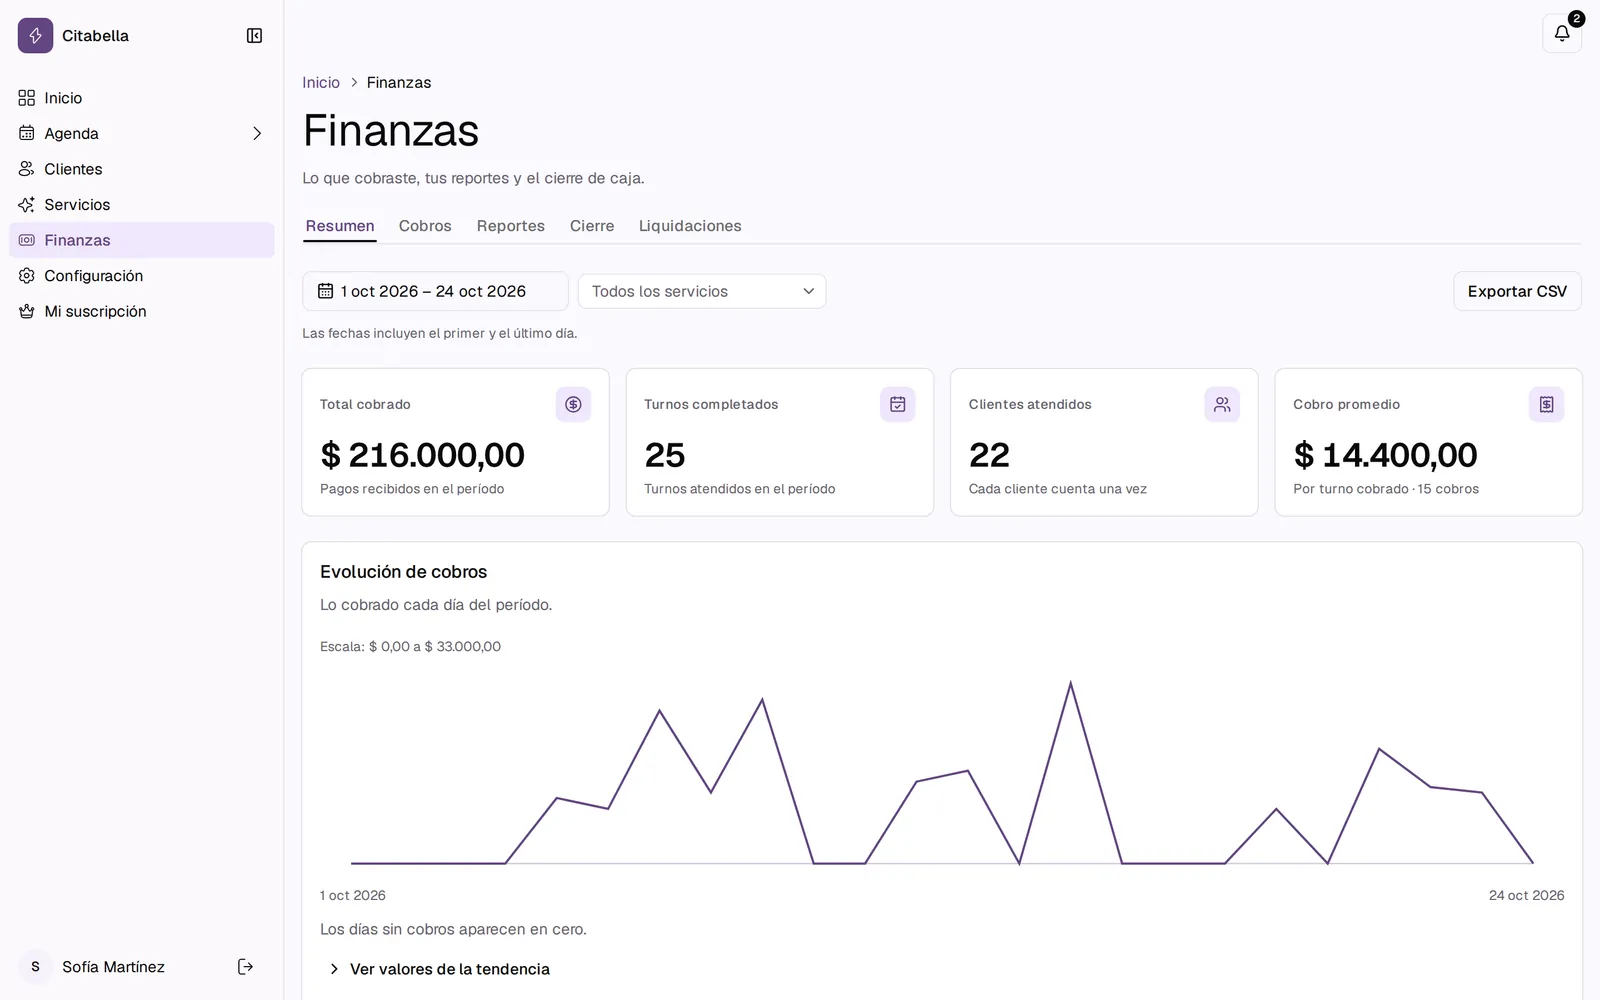1600x1000 pixels.
Task: Click the Configuración gear icon in sidebar
Action: click(x=27, y=276)
